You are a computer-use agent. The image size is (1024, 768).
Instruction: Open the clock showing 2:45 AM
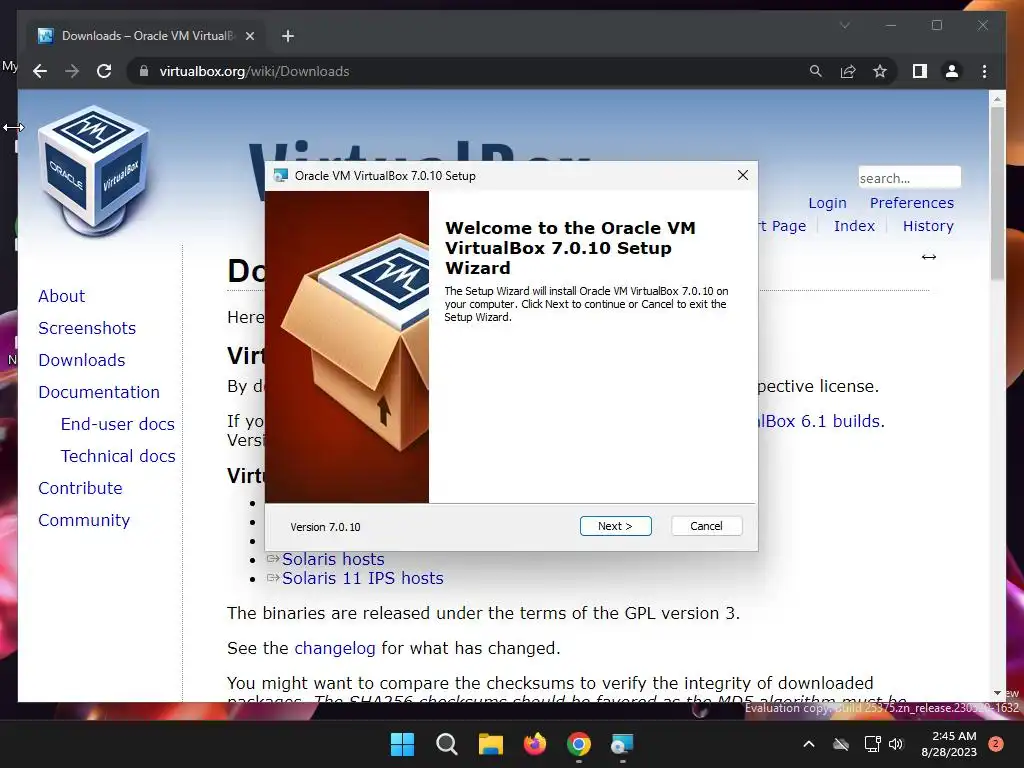[949, 744]
